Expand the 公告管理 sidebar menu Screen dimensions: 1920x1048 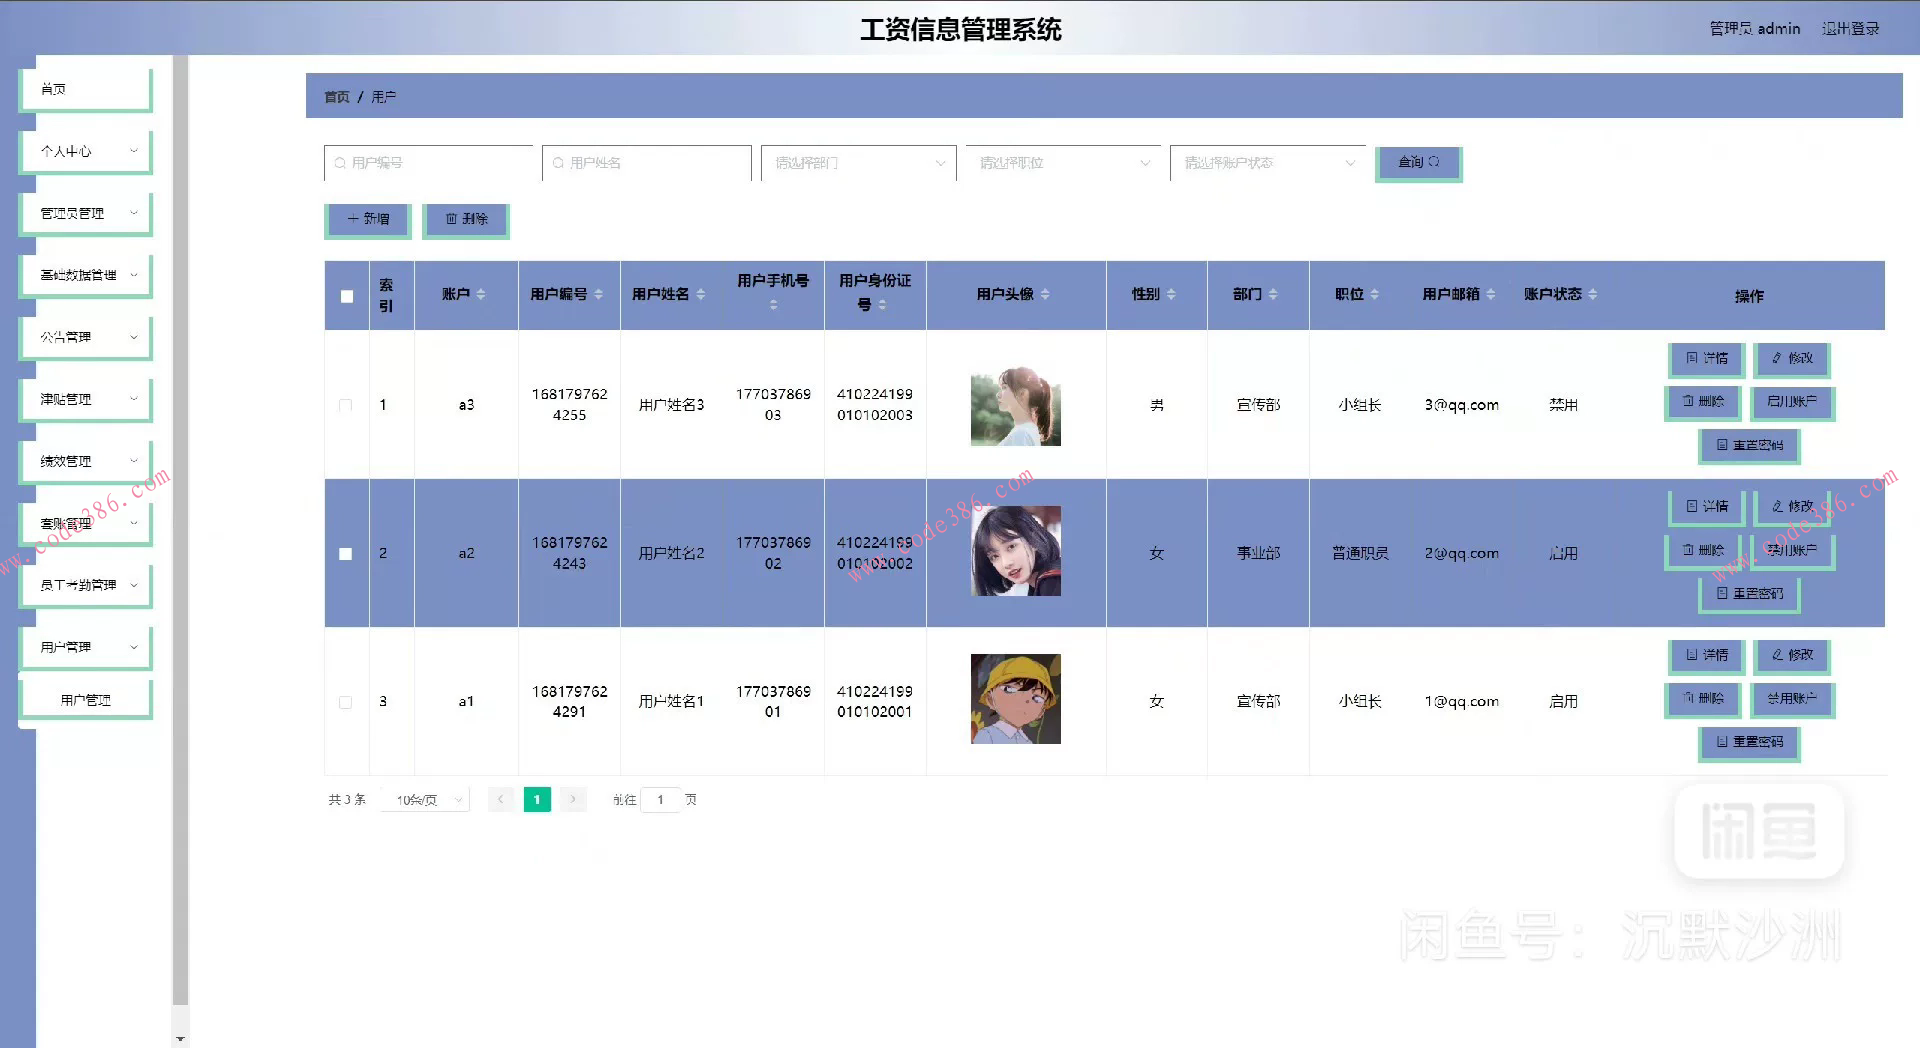click(86, 337)
